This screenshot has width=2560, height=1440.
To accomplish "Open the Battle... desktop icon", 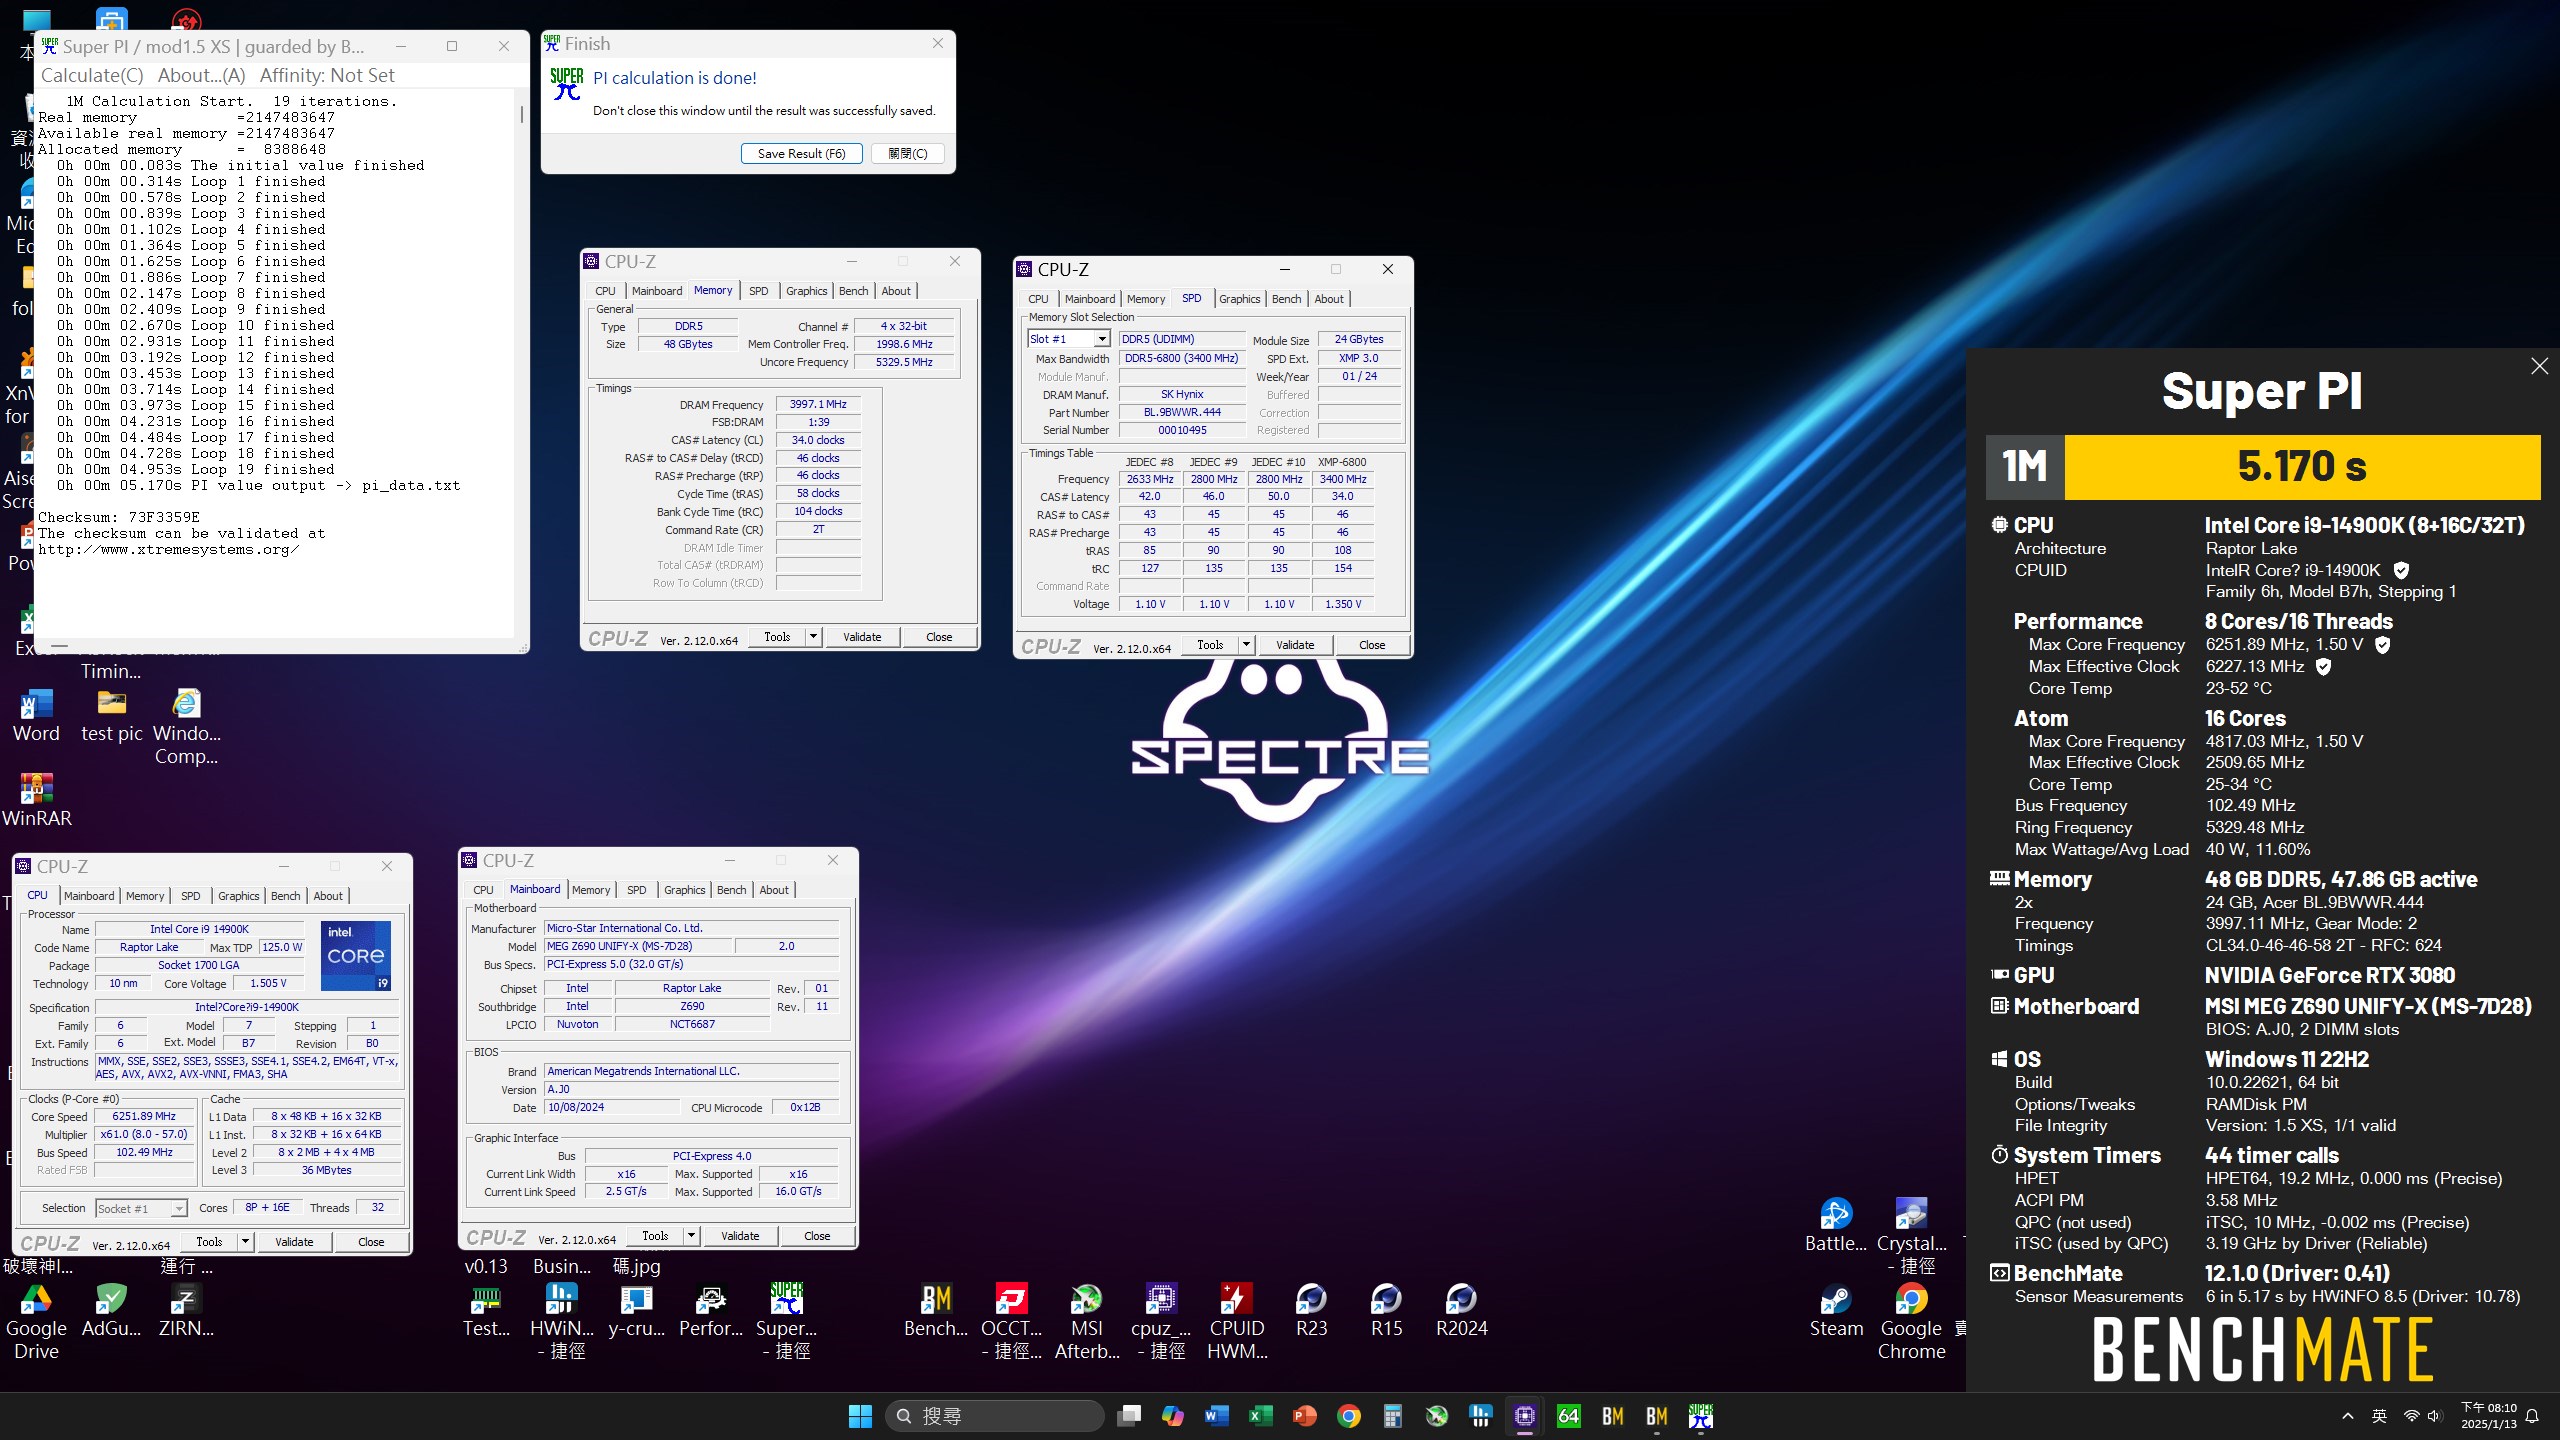I will [x=1836, y=1225].
